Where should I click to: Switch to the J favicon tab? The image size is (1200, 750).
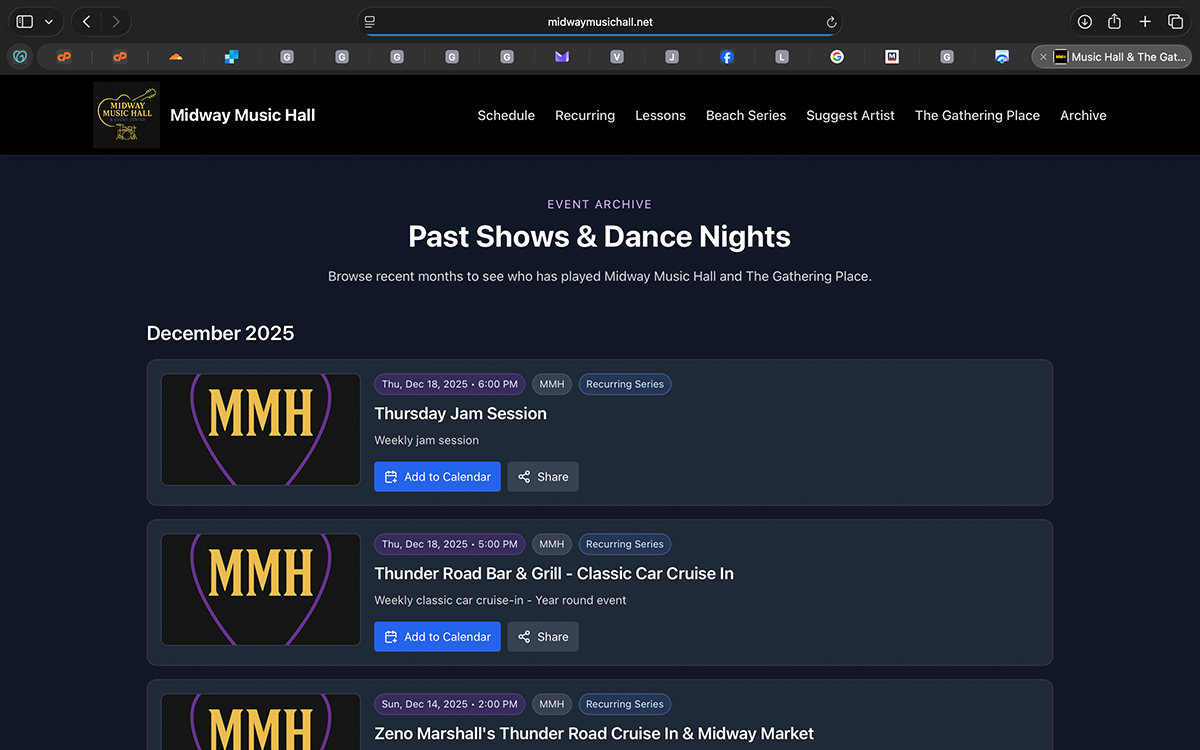click(x=672, y=57)
